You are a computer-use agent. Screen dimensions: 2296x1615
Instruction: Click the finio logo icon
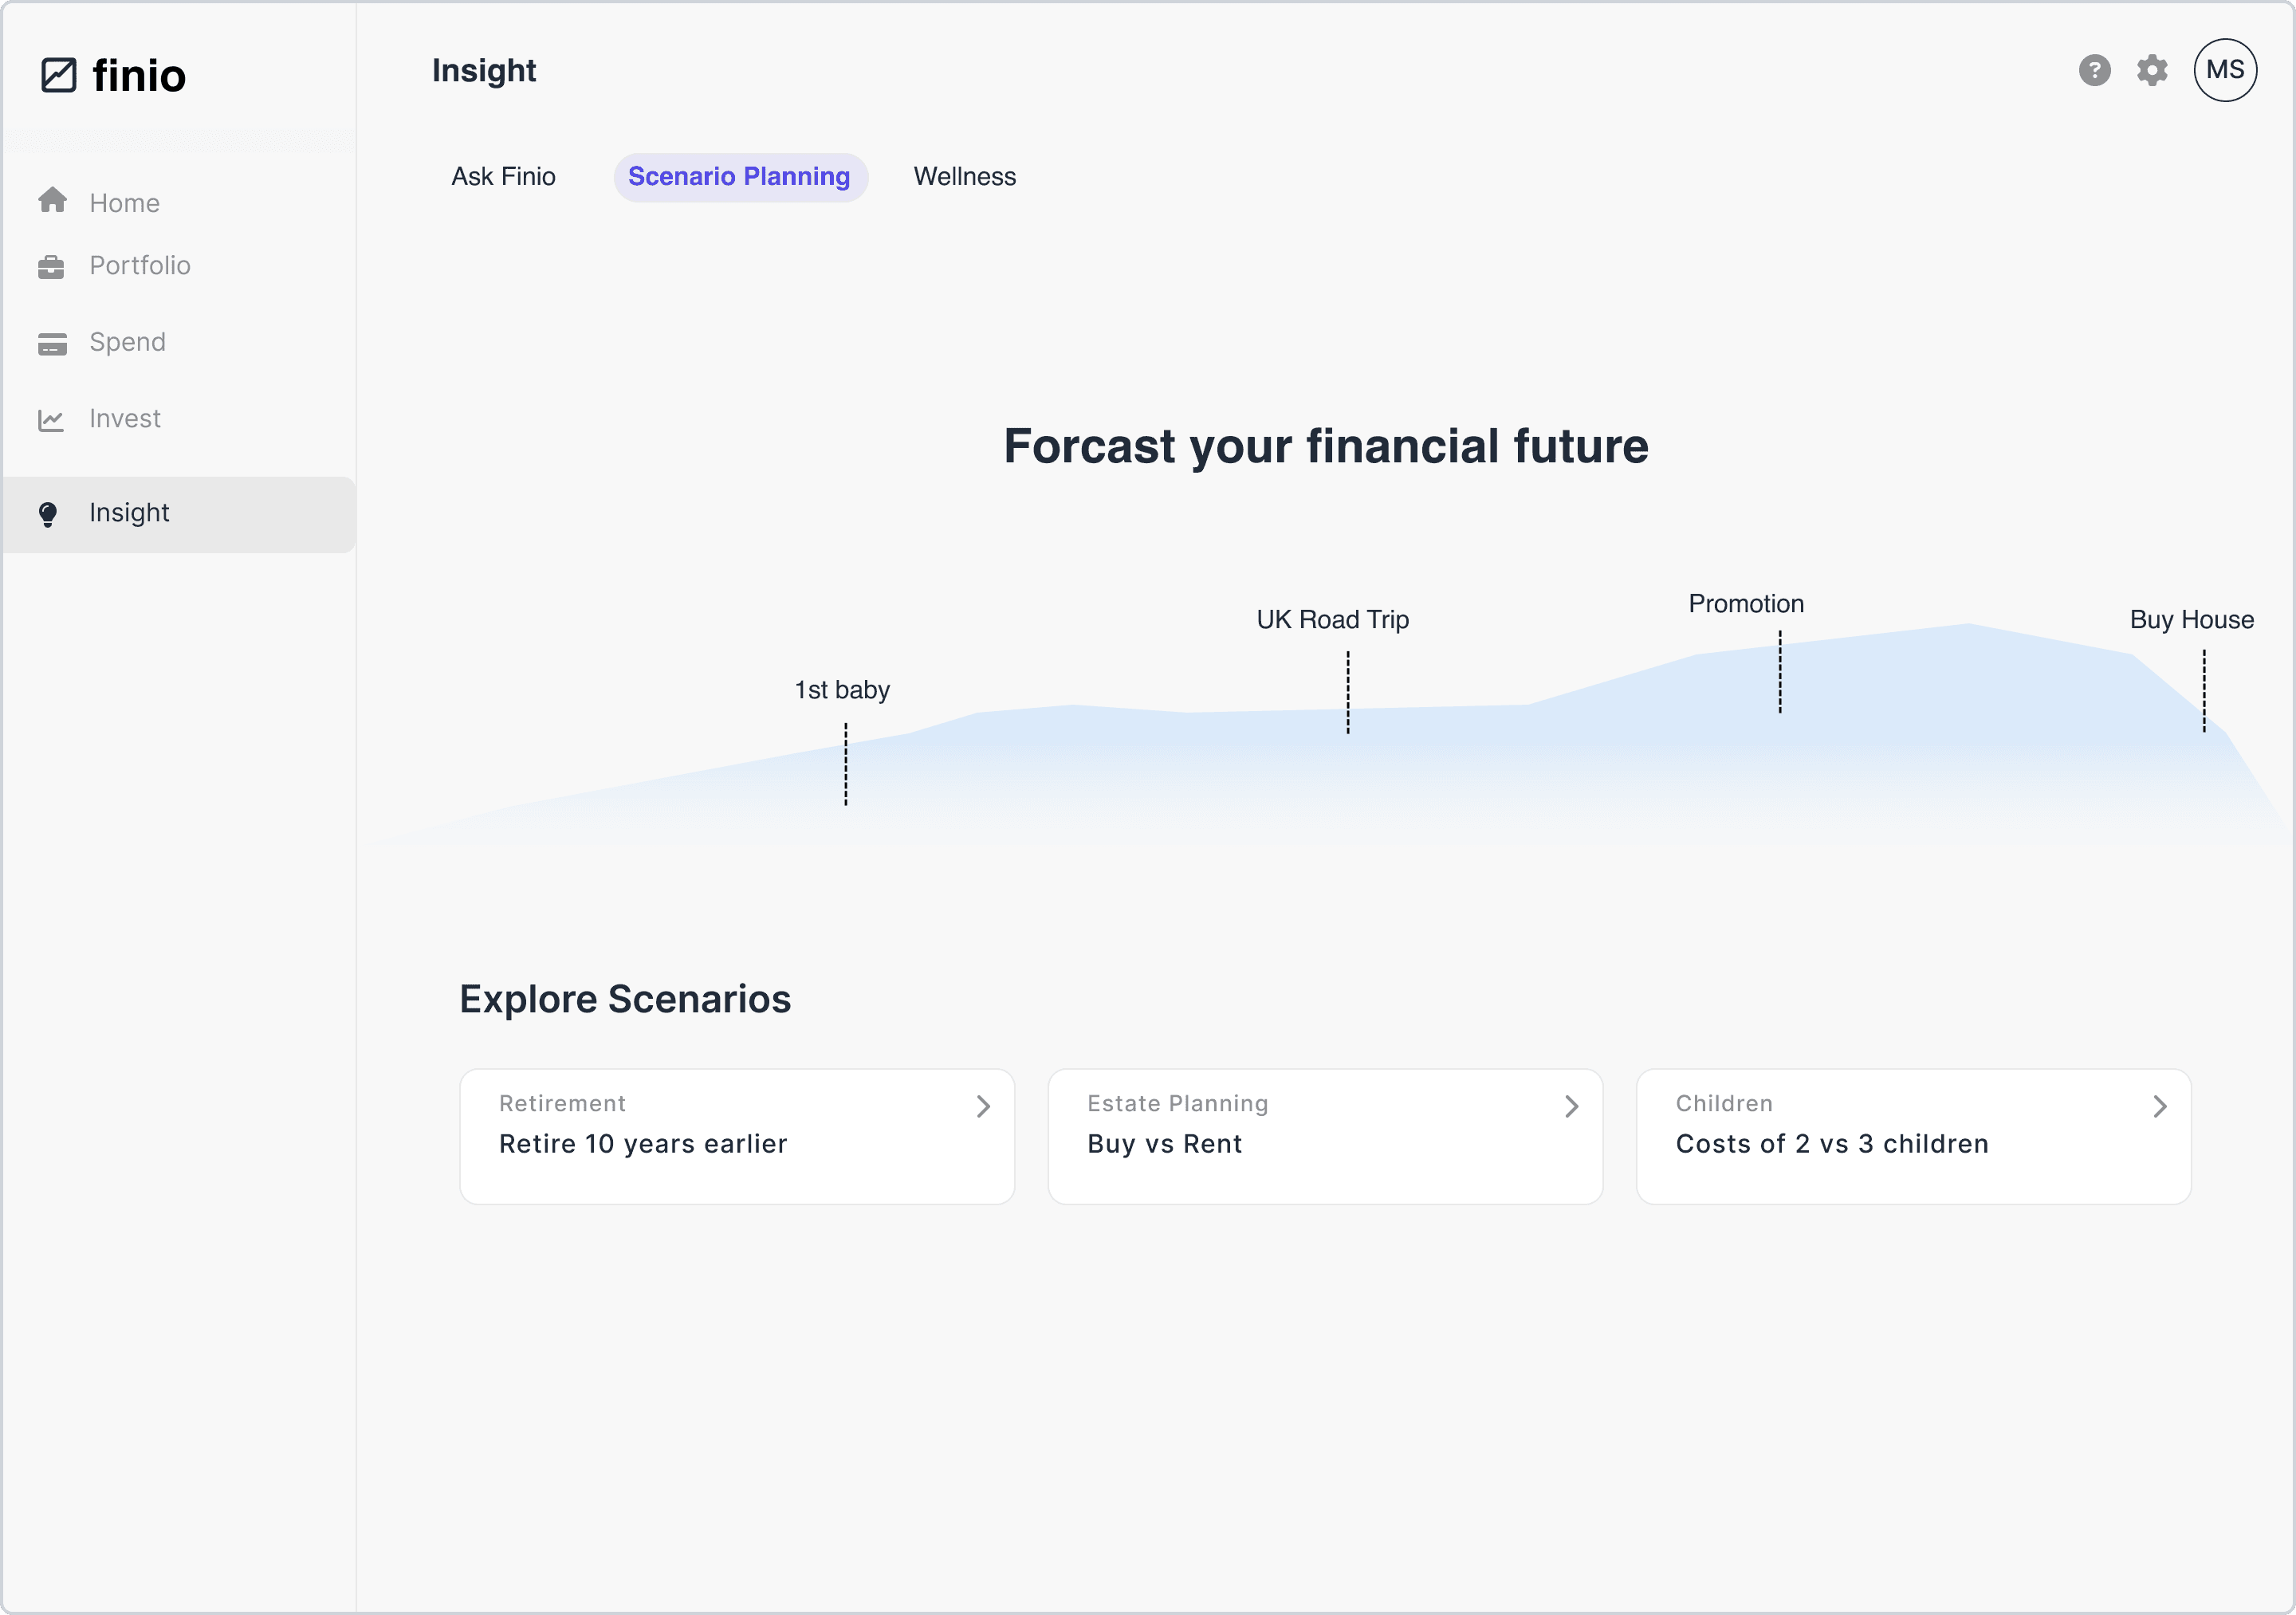(59, 74)
